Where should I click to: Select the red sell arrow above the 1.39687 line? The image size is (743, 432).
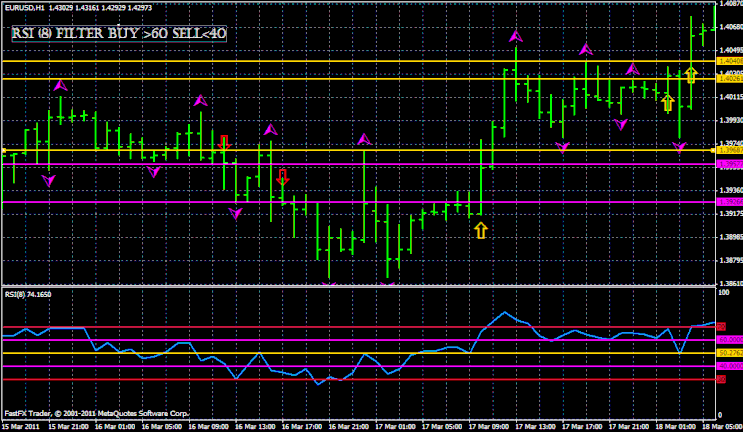click(x=225, y=143)
